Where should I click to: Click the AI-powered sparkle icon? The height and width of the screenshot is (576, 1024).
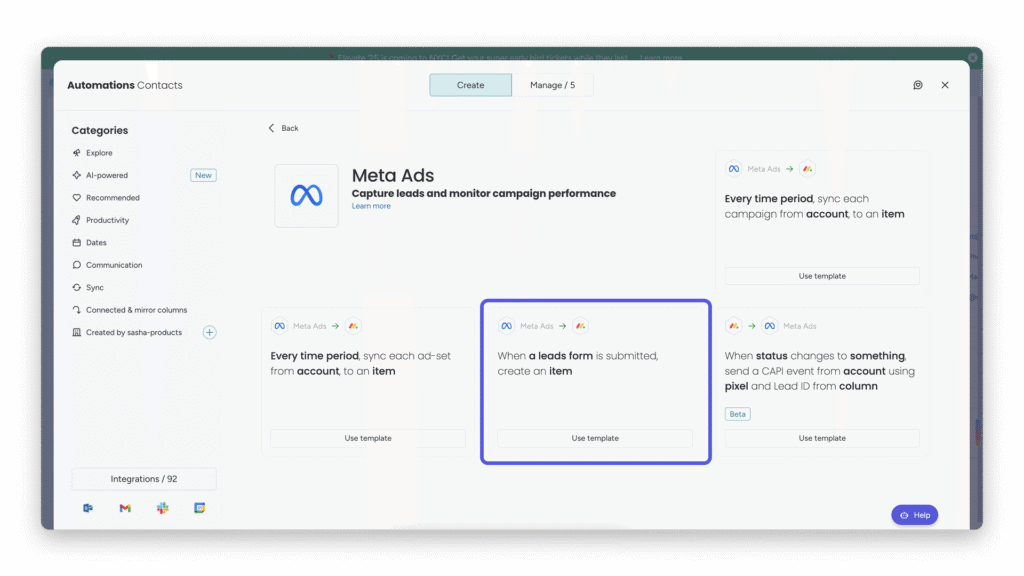[76, 175]
